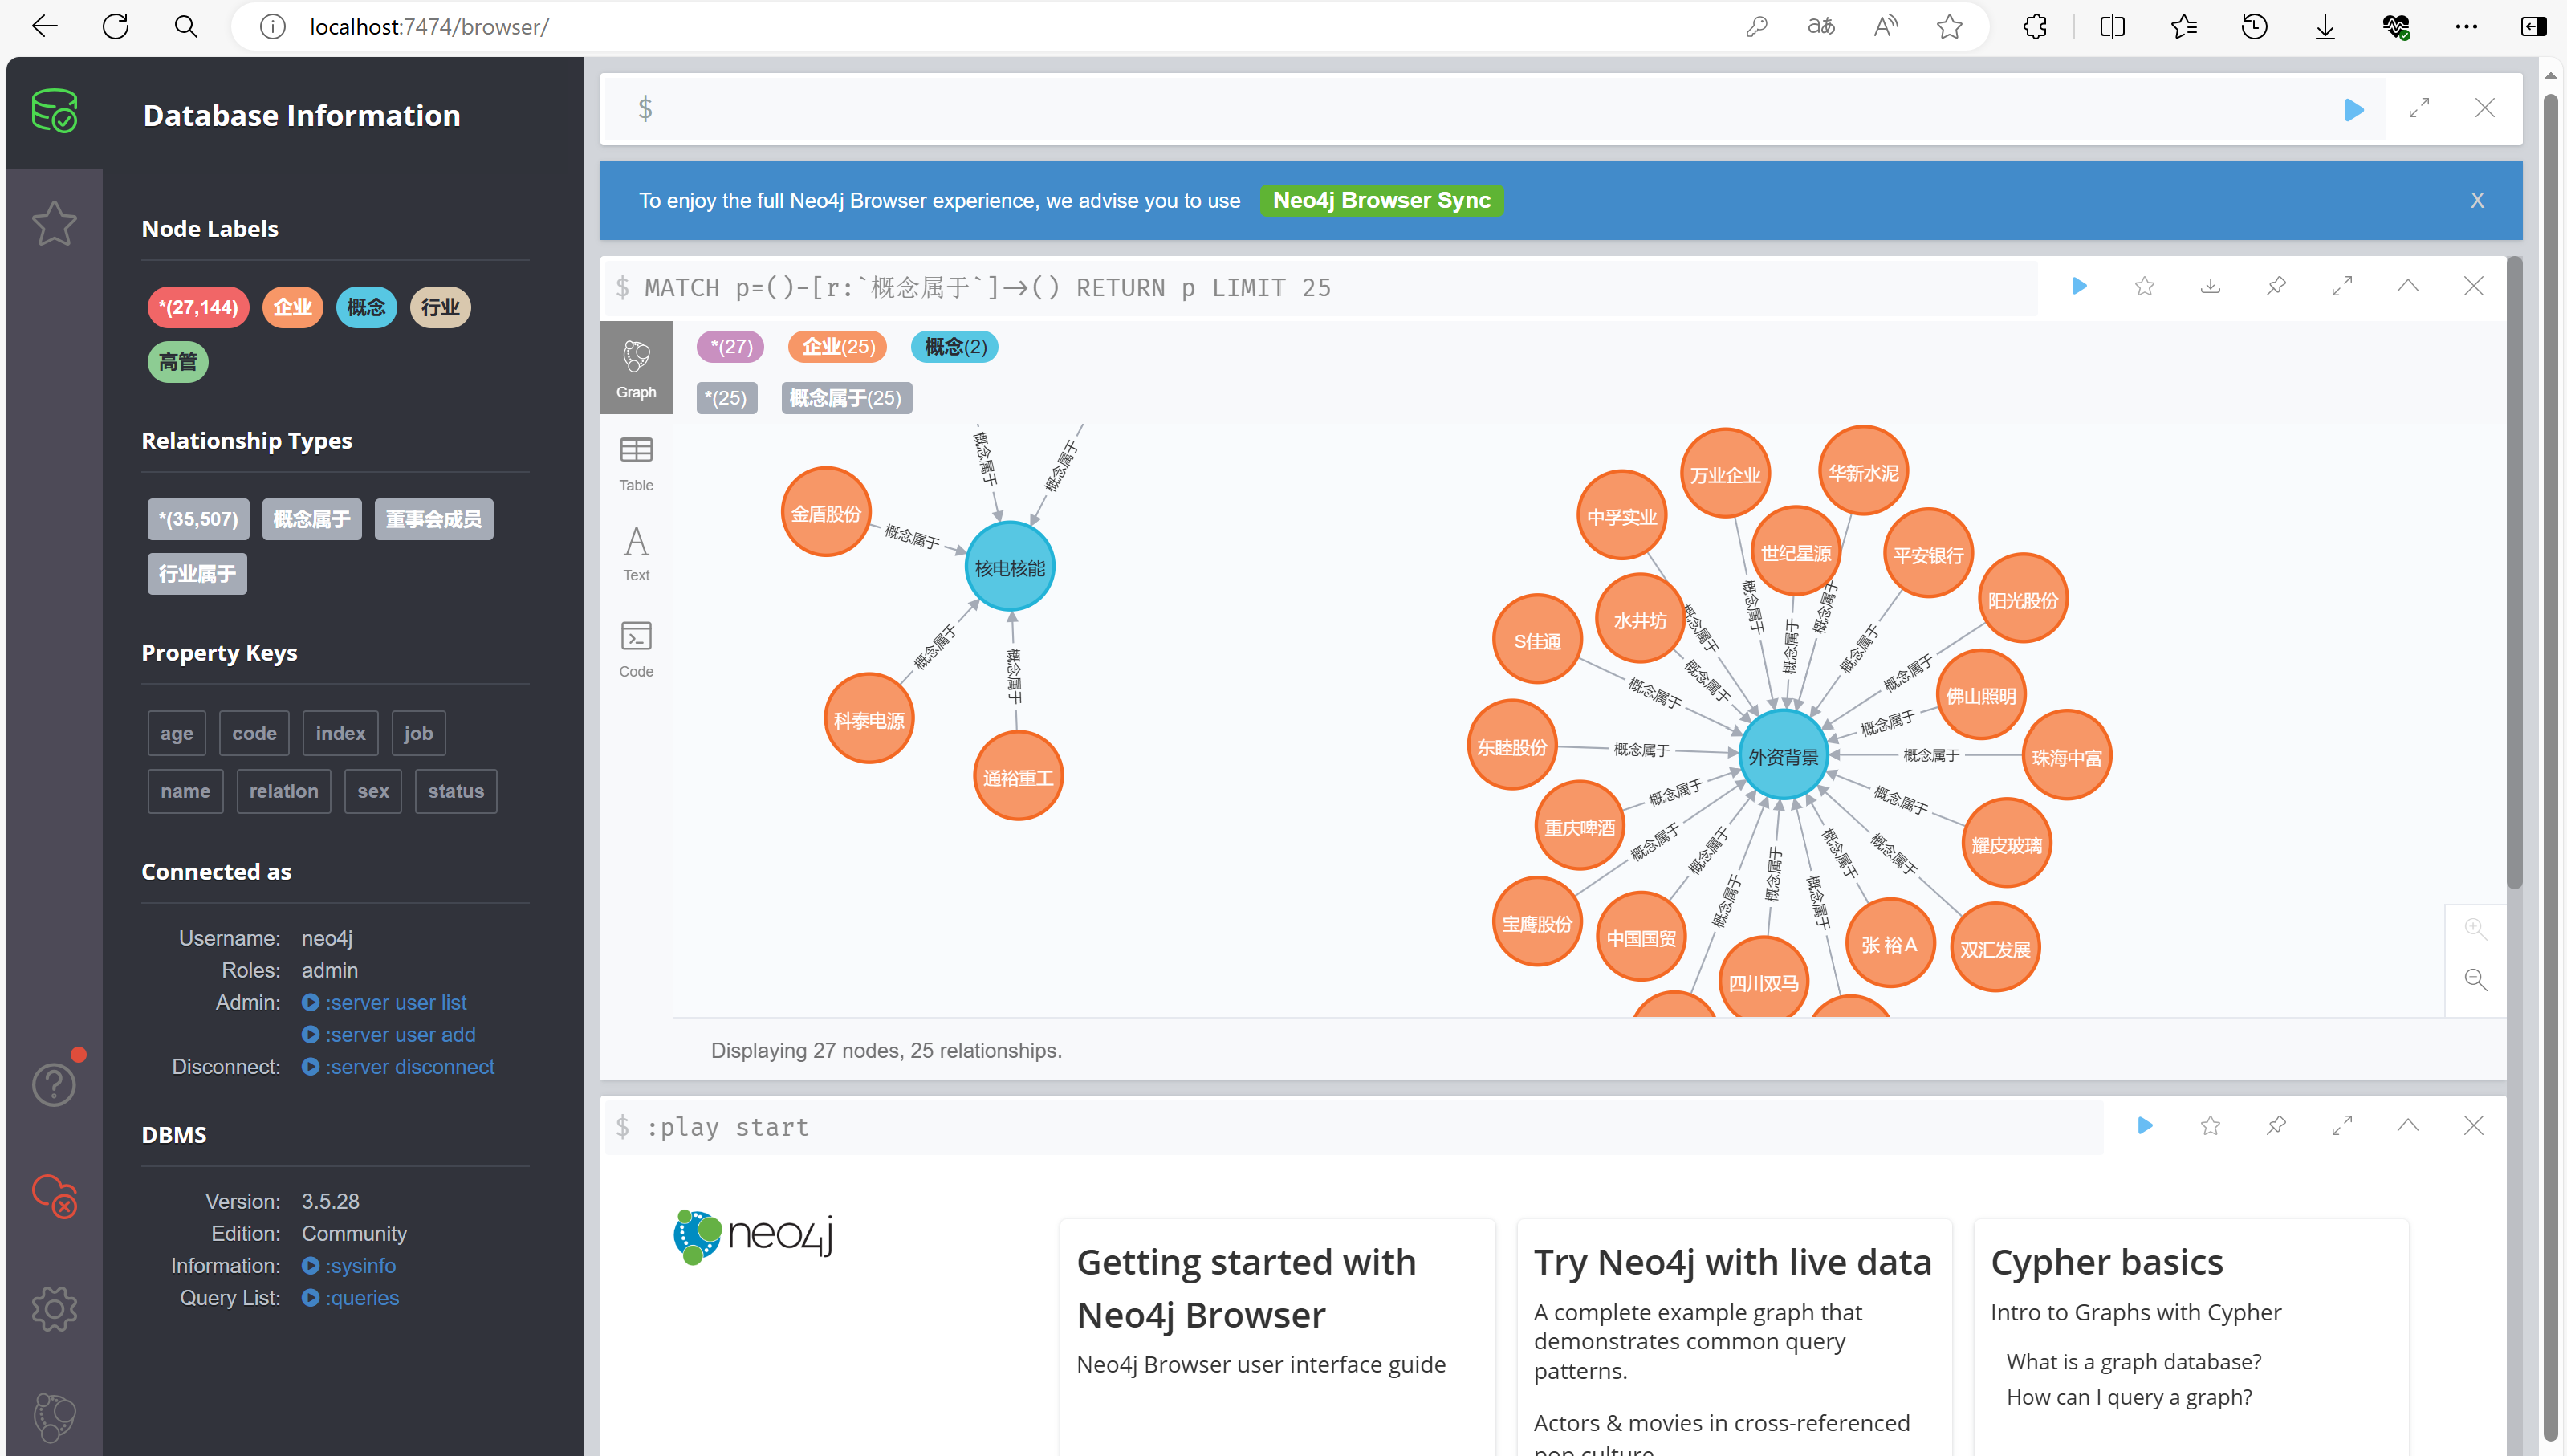Export the MATCH query result via download icon

coord(2210,287)
